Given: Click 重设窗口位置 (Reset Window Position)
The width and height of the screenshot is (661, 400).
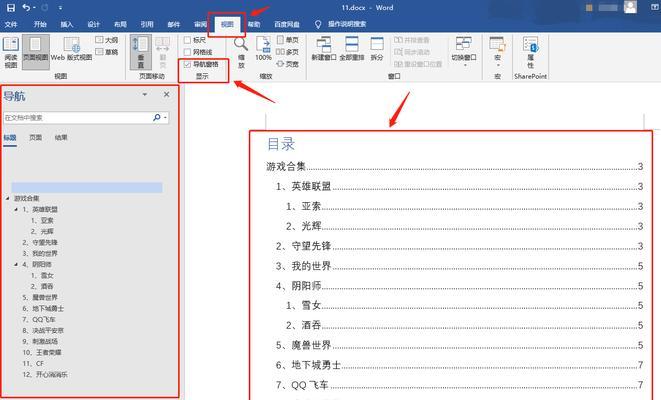Looking at the screenshot, I should pos(418,64).
